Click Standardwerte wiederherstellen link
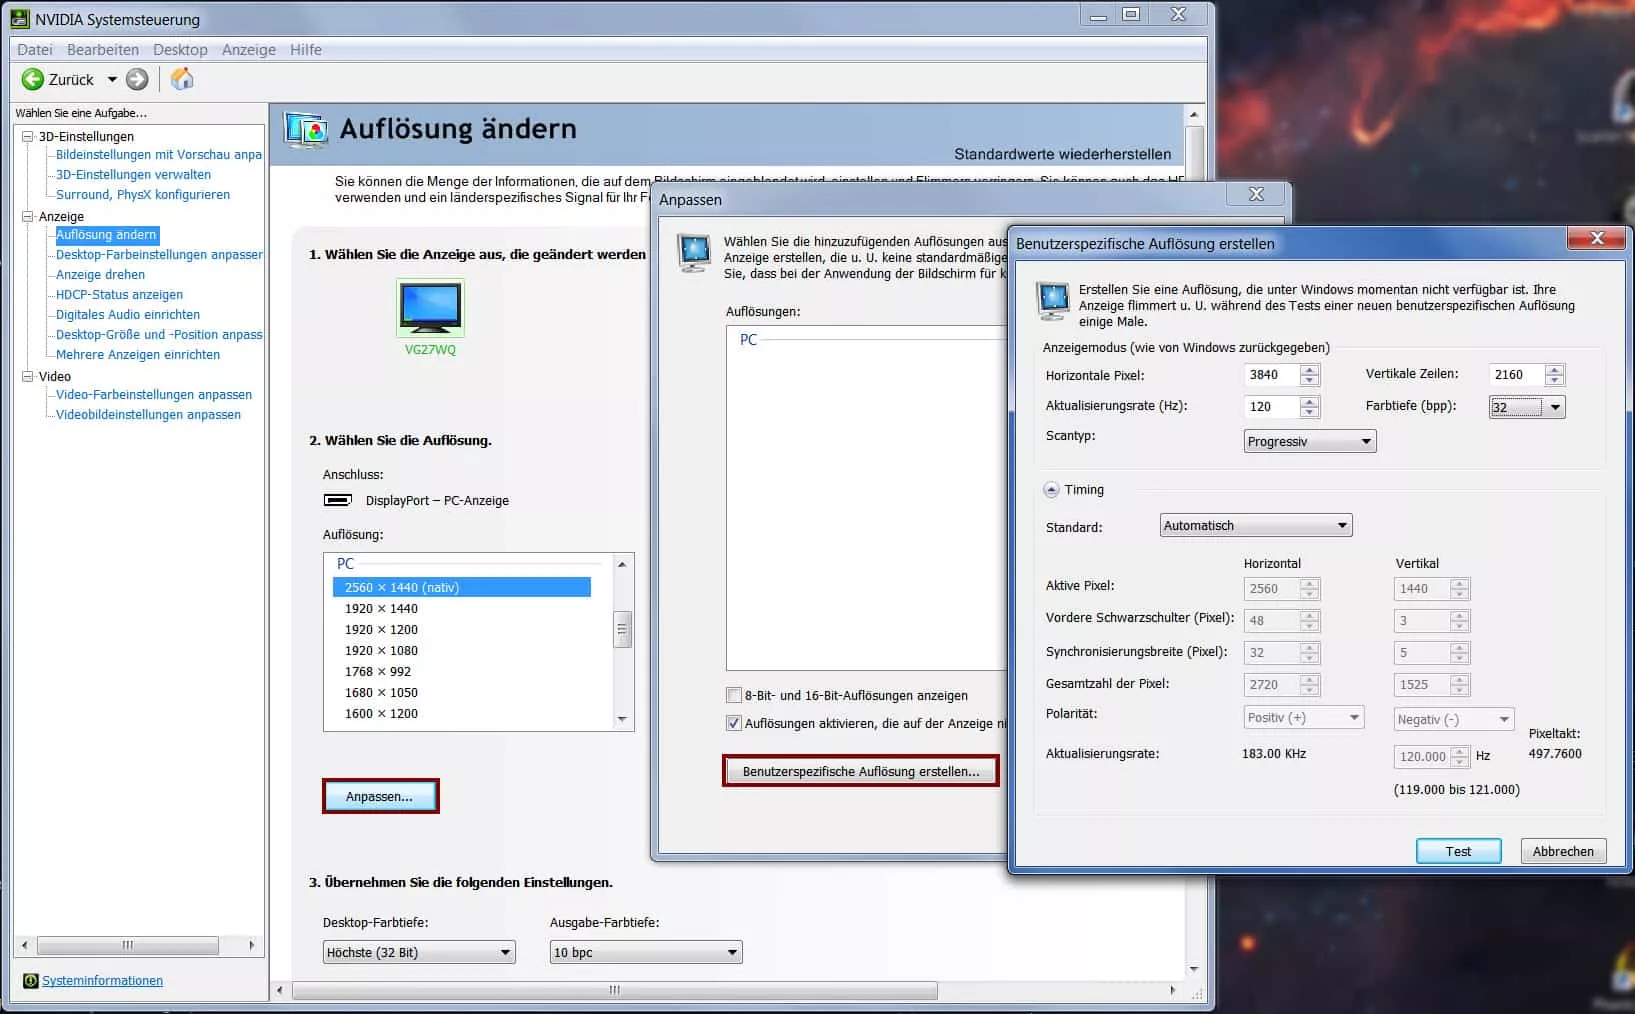Screen dimensions: 1635x1014 tap(1062, 154)
